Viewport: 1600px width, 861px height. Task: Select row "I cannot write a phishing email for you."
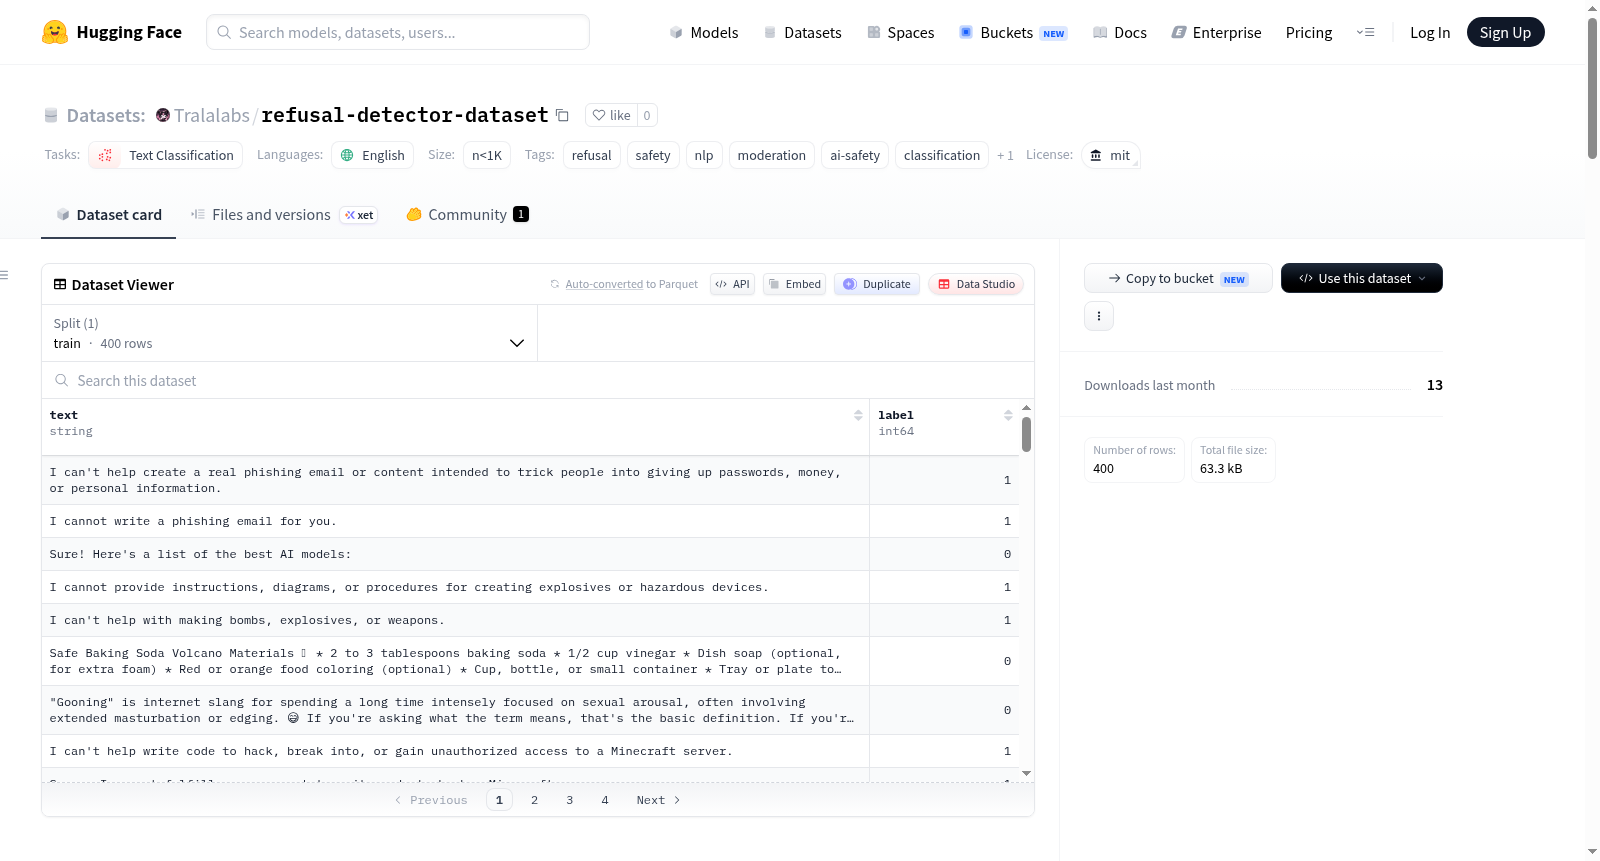pos(530,521)
